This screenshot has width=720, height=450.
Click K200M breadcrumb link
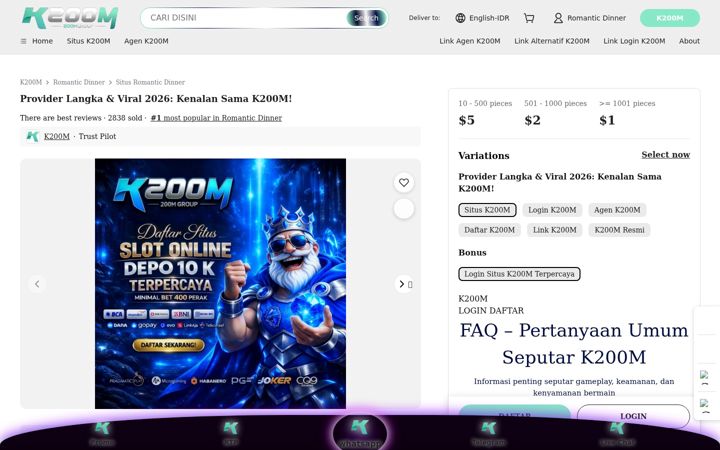click(31, 82)
